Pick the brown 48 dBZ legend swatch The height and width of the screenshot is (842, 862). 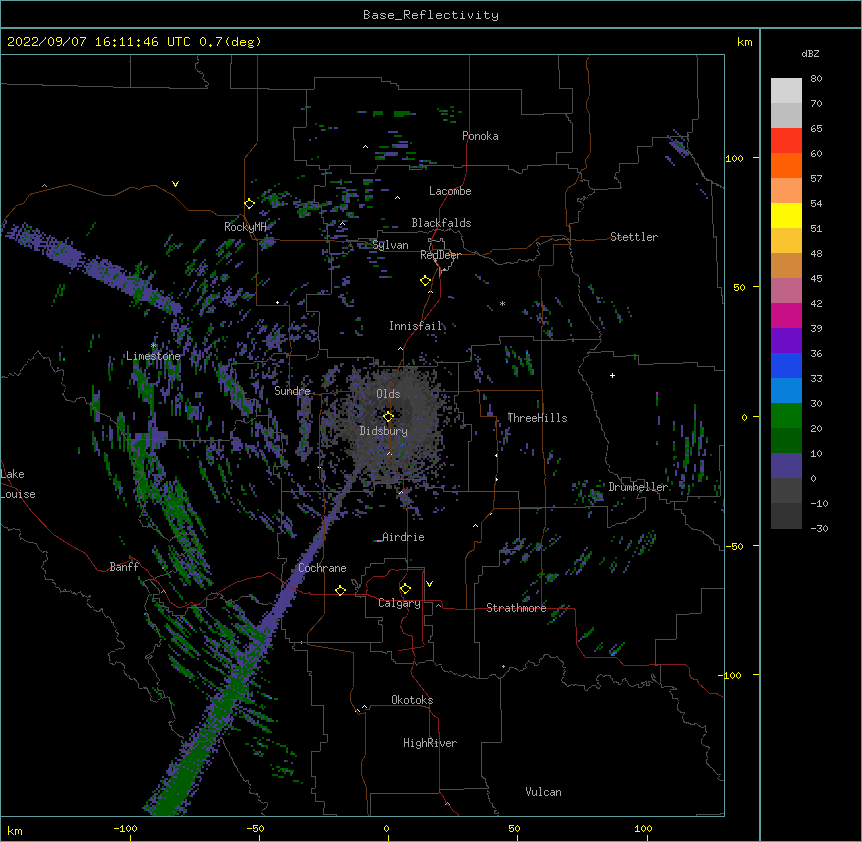tap(786, 265)
